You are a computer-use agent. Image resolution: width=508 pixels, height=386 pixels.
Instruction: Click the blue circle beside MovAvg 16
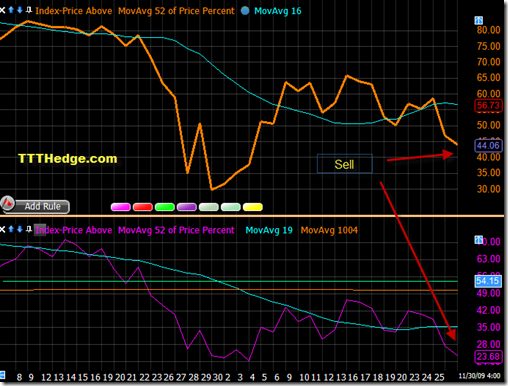click(245, 11)
